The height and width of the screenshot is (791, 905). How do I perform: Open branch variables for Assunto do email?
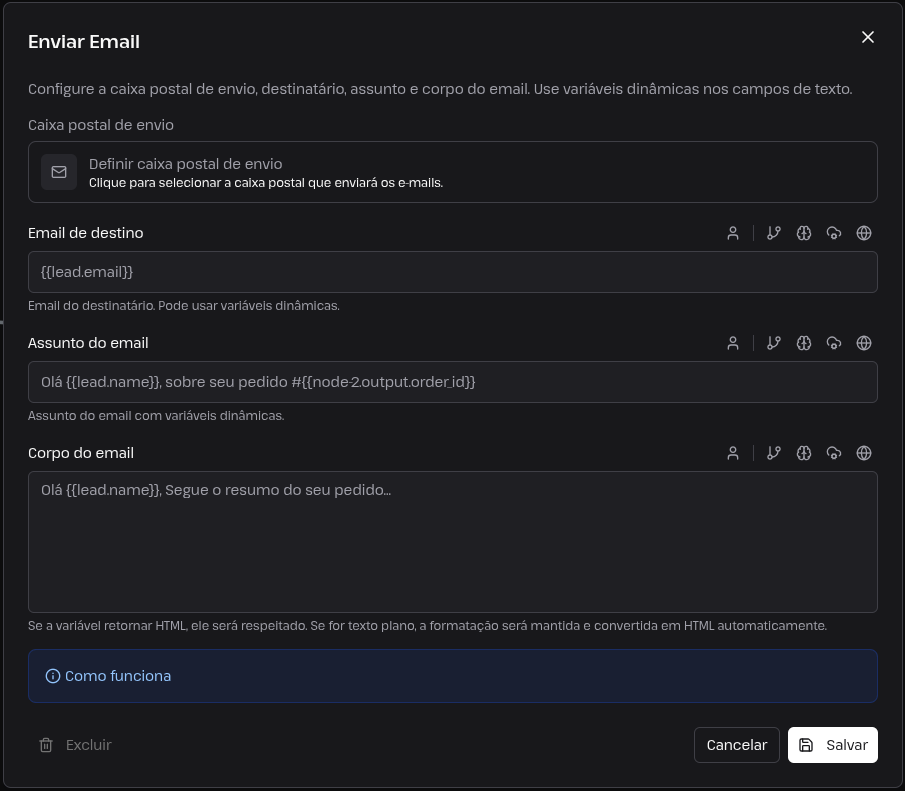[773, 343]
